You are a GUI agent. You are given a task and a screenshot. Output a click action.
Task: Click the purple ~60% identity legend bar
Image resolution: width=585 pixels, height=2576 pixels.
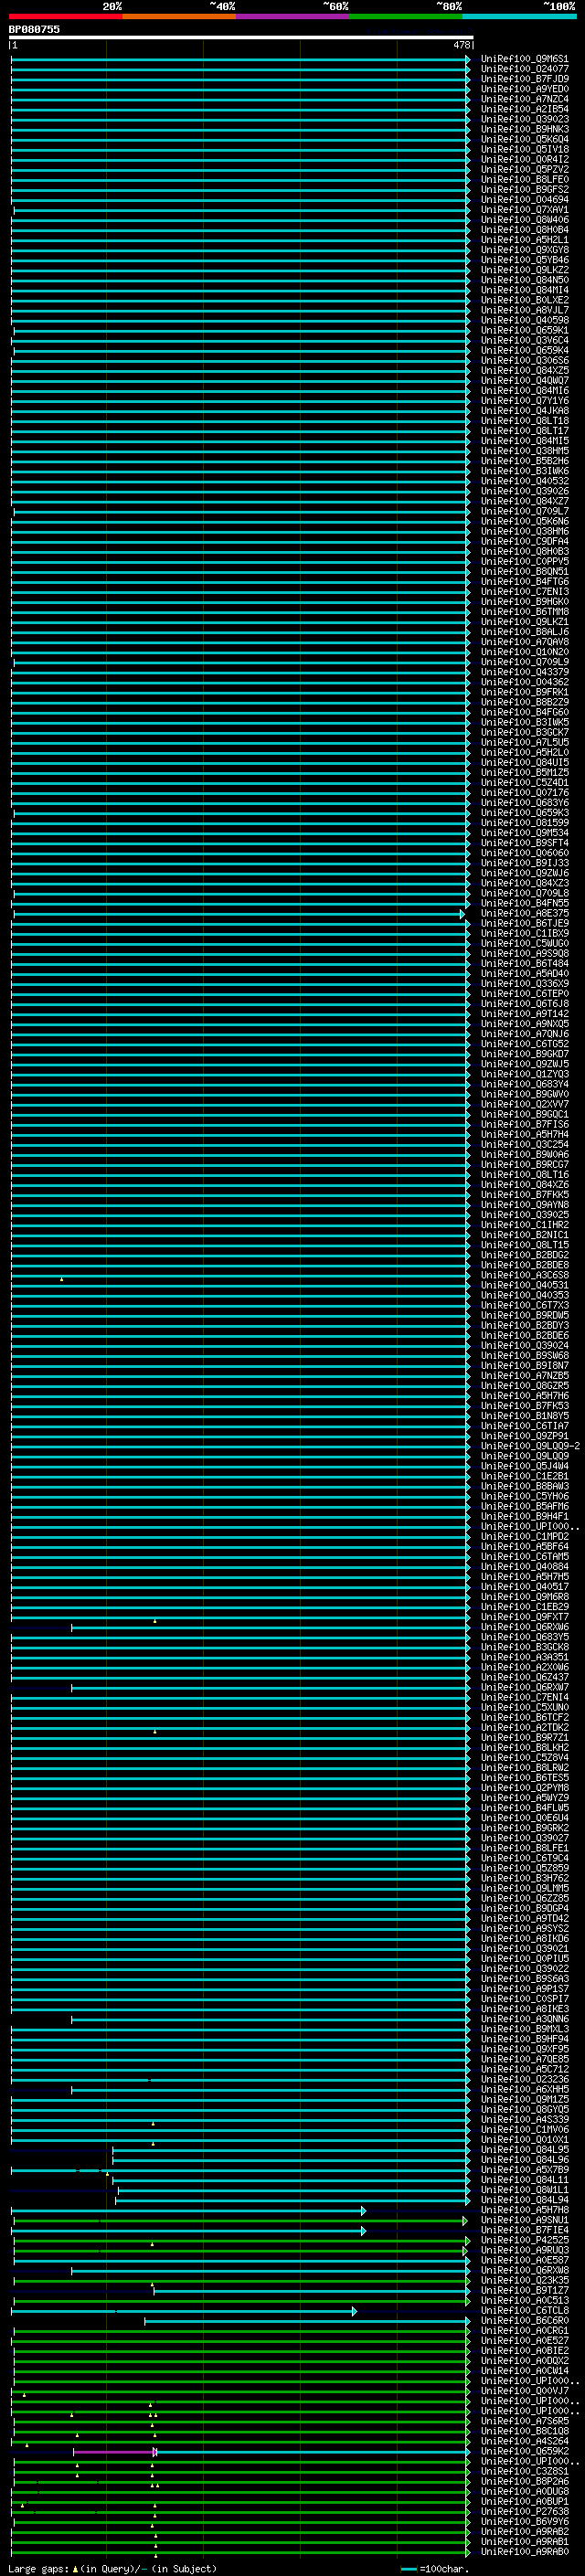point(293,16)
